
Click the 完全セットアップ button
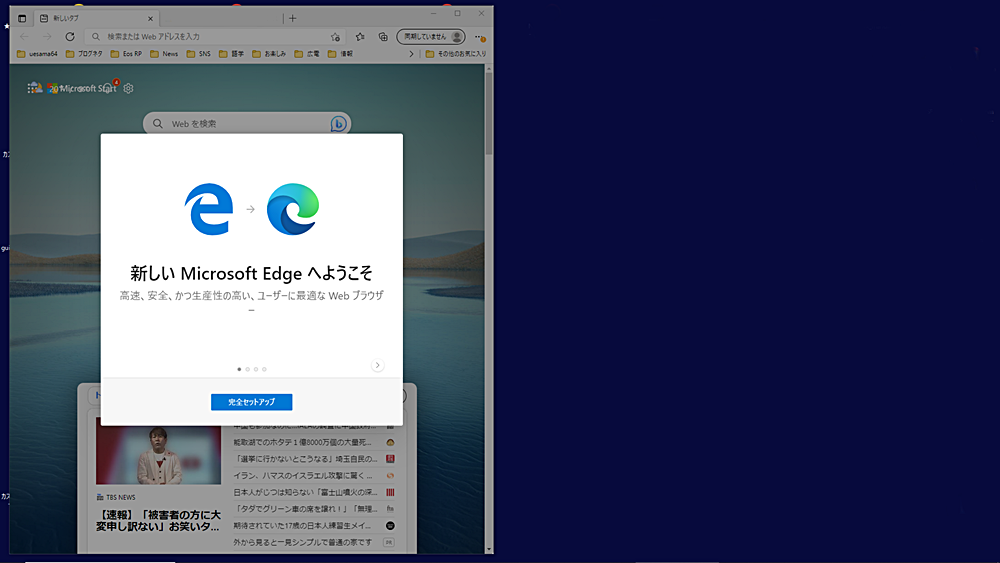coord(251,402)
